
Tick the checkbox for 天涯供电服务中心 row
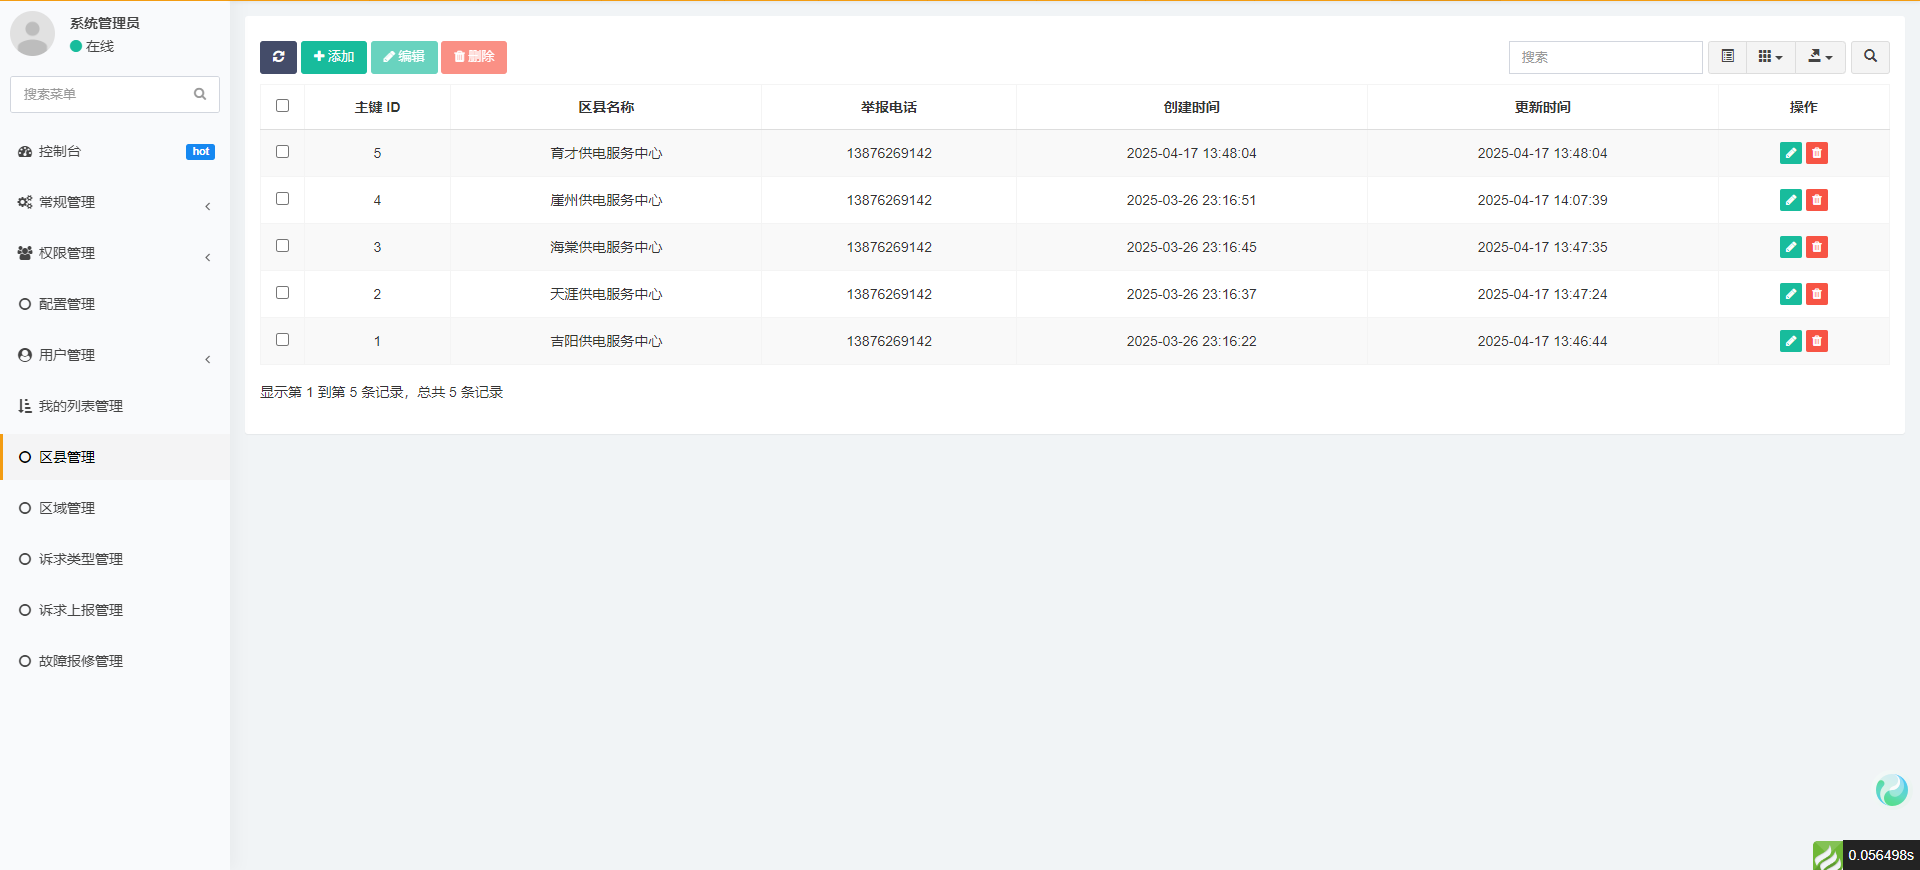pos(282,293)
